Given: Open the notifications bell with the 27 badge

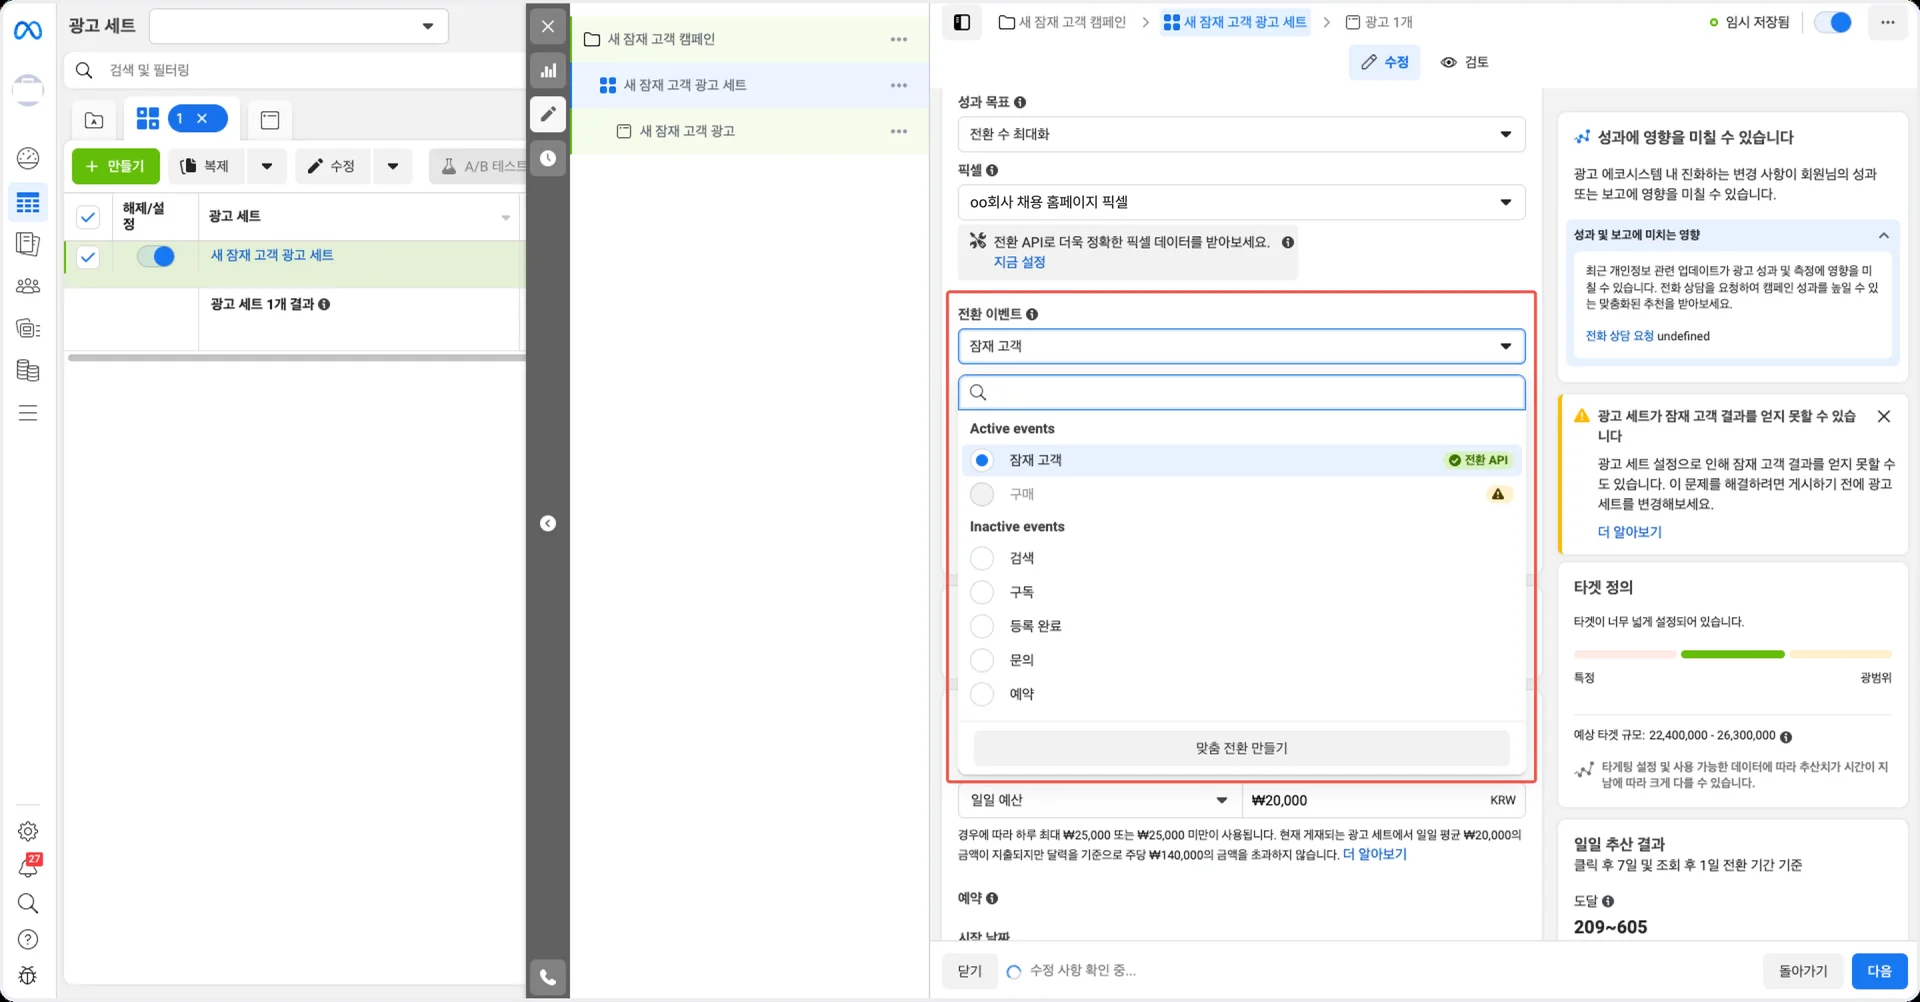Looking at the screenshot, I should coord(28,867).
